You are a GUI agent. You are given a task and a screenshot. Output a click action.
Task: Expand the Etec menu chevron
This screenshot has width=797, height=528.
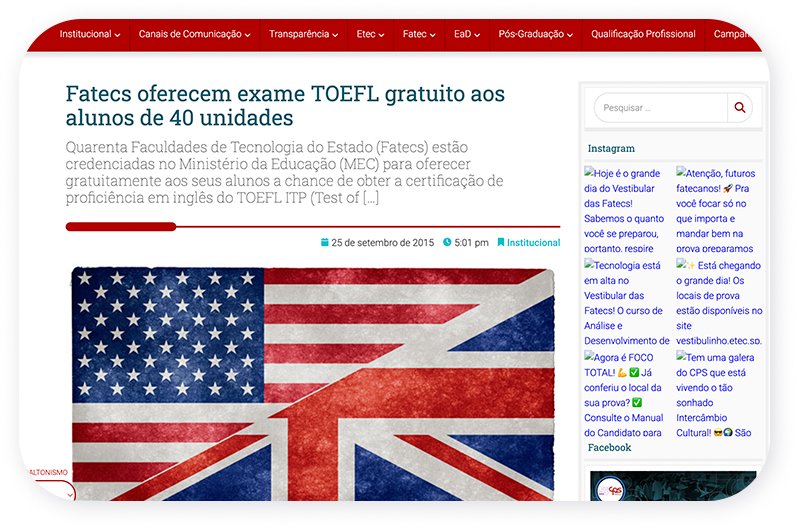tap(382, 35)
